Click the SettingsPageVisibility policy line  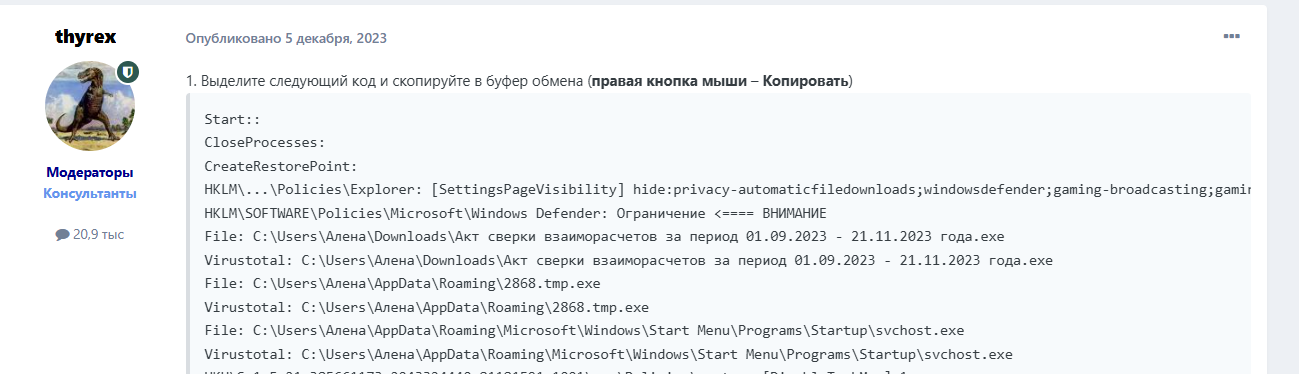(x=727, y=189)
